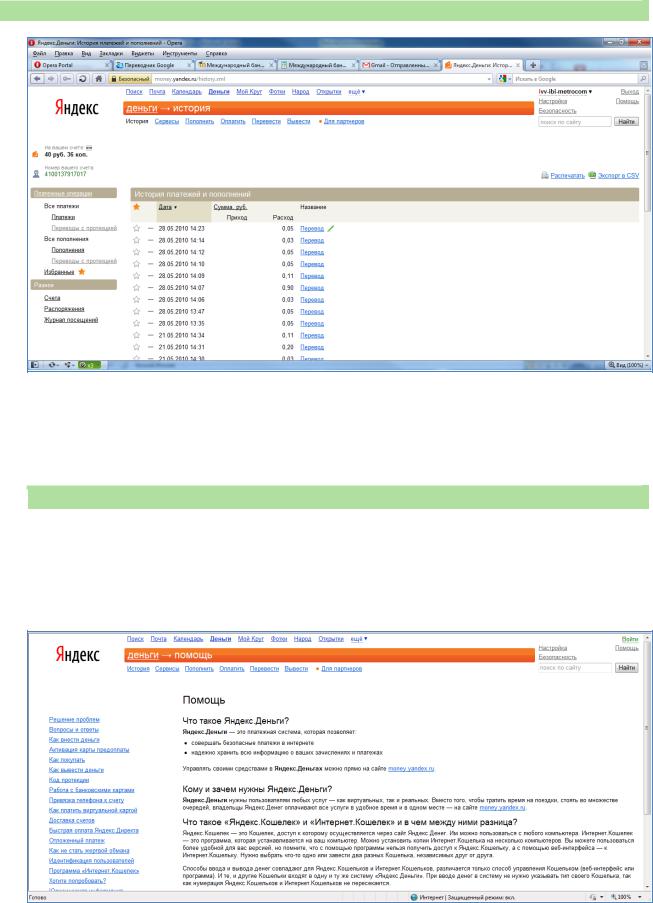
Task: Close the Gmail tab
Action: coord(436,66)
